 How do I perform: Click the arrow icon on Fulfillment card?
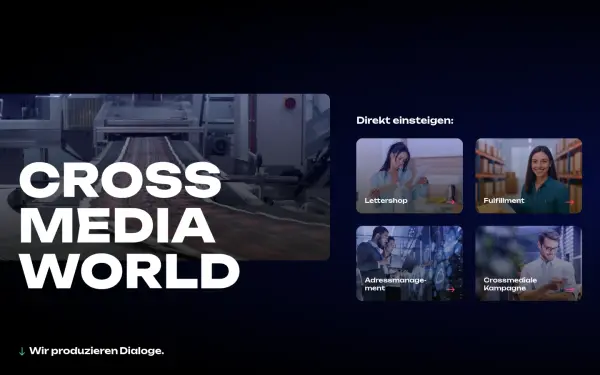(570, 202)
